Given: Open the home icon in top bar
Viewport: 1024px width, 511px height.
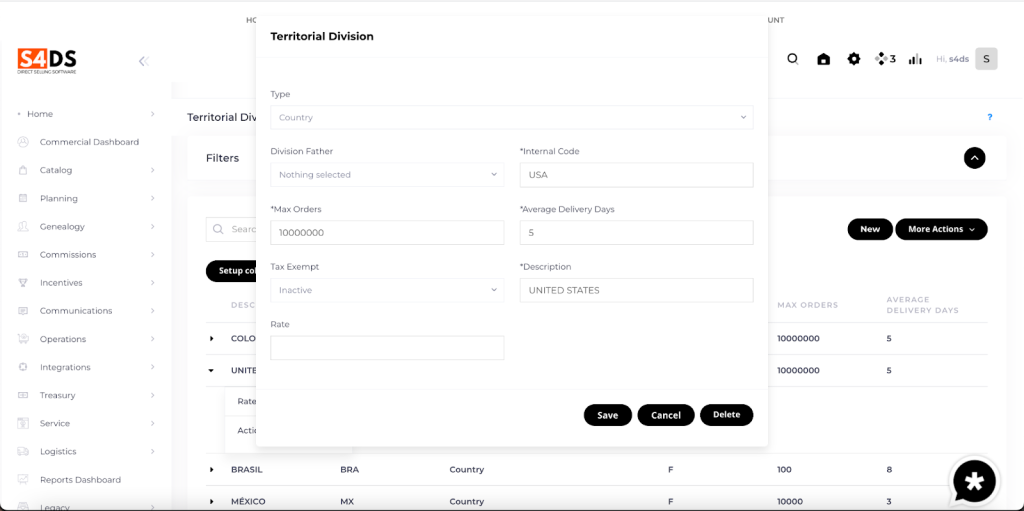Looking at the screenshot, I should pyautogui.click(x=823, y=59).
